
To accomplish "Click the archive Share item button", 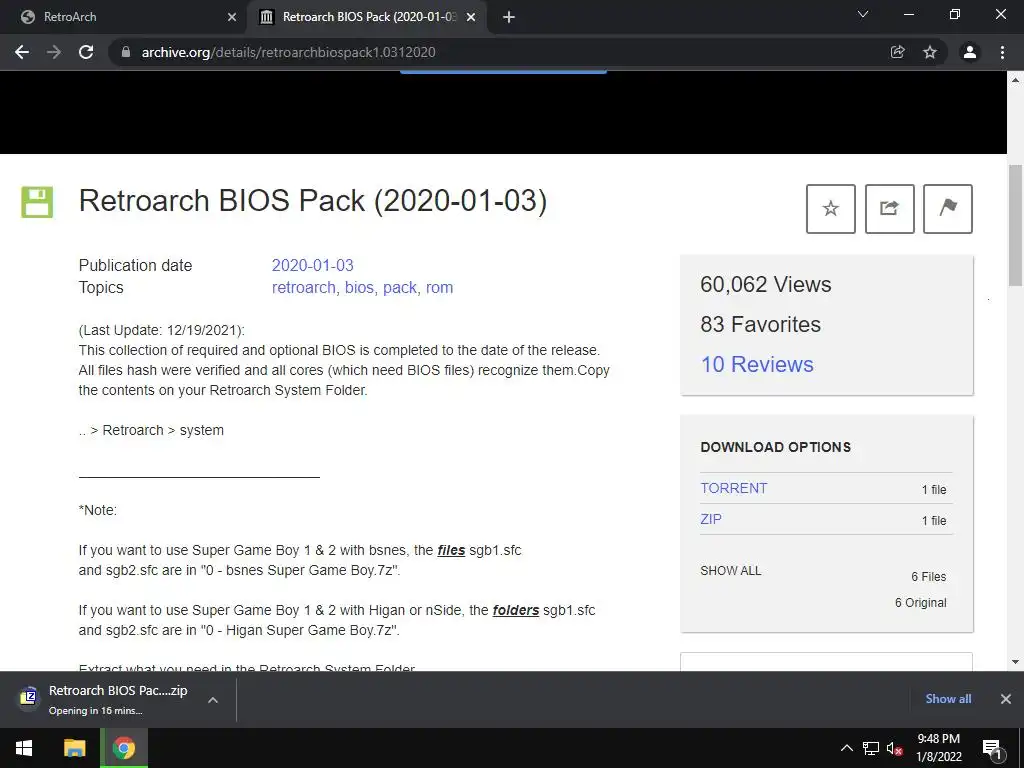I will (889, 209).
